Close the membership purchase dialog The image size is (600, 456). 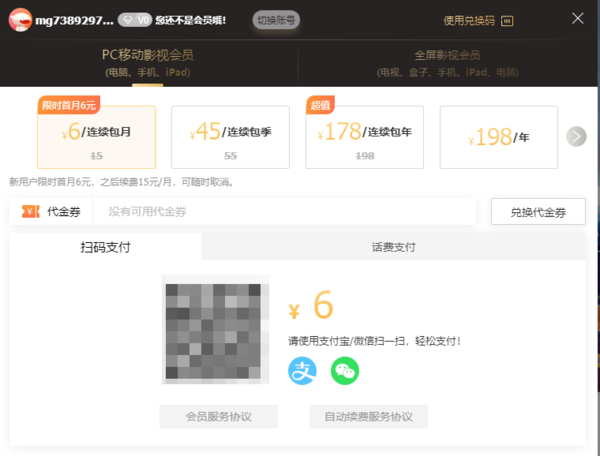[578, 19]
